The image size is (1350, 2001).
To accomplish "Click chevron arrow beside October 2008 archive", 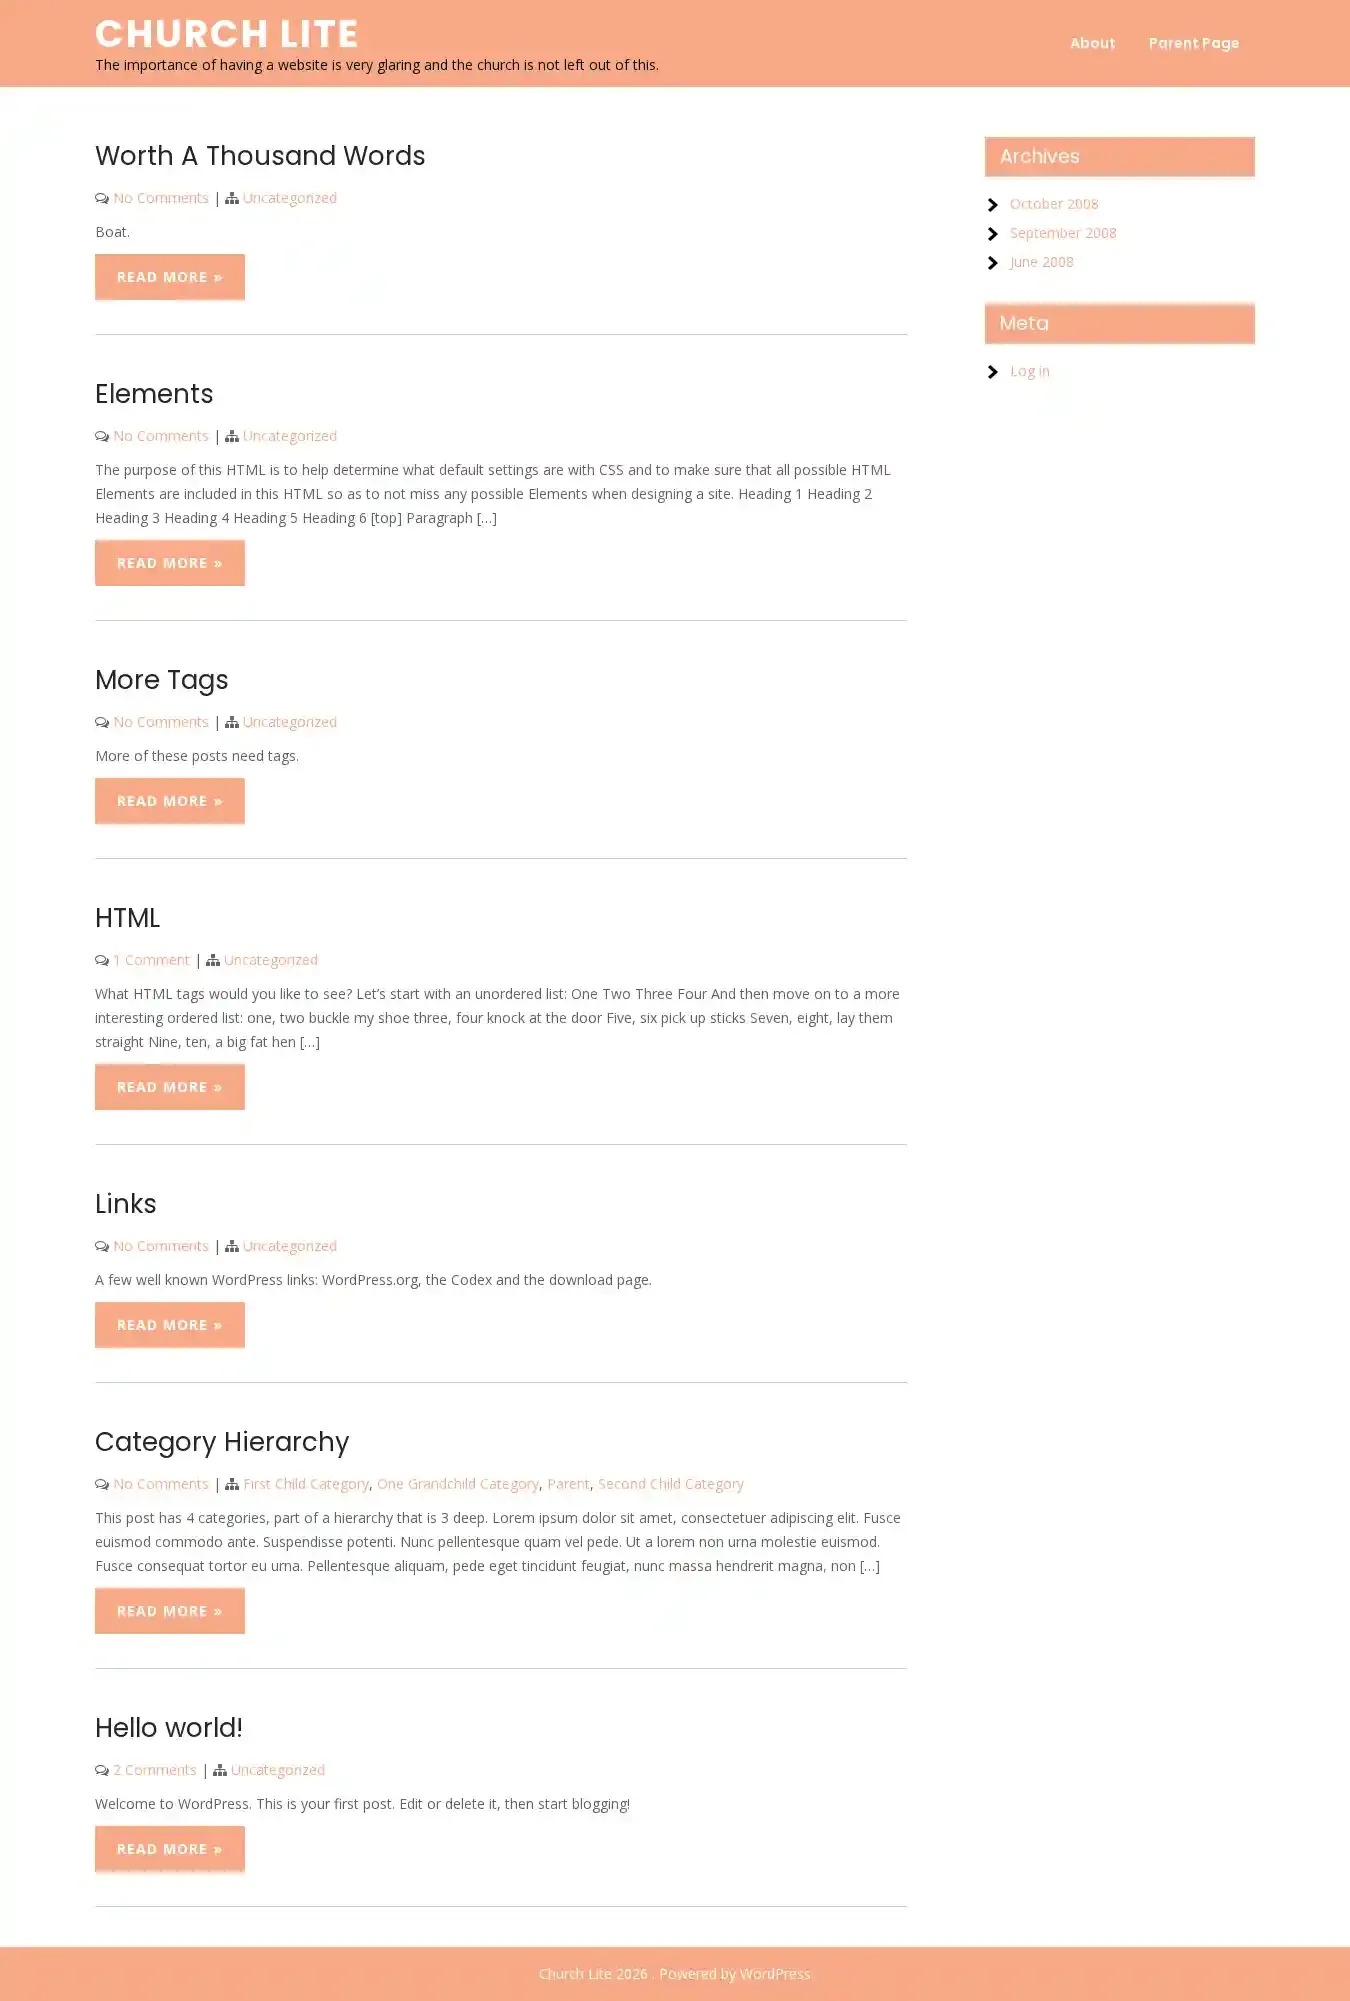I will click(993, 205).
